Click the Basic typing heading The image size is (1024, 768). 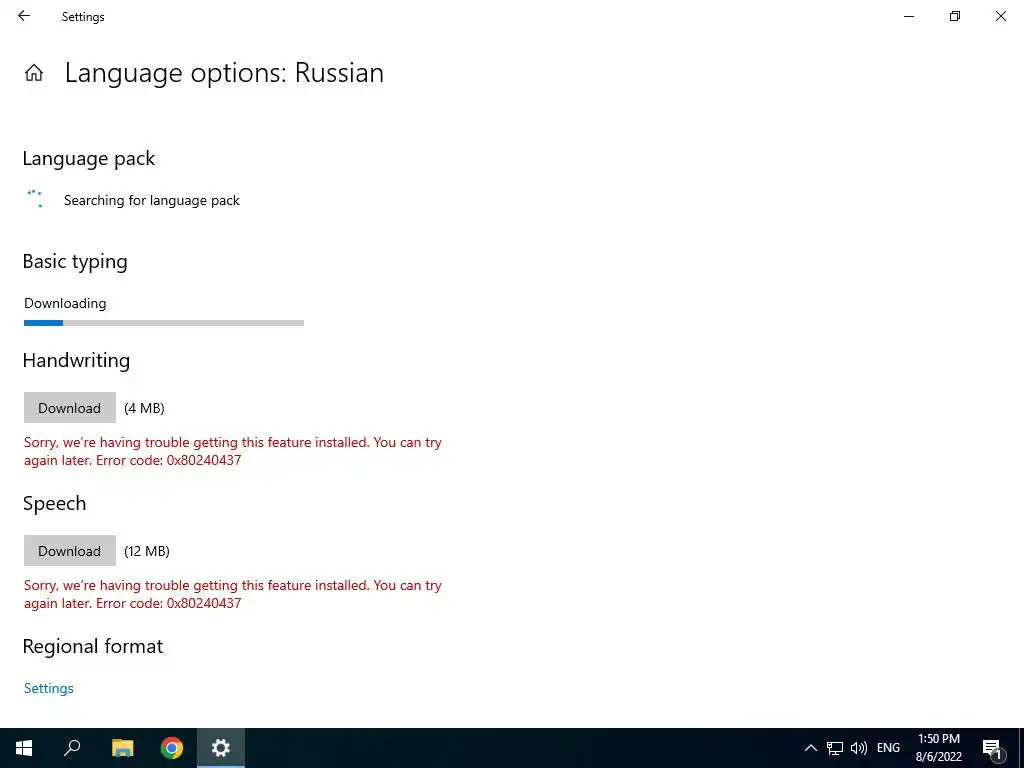tap(75, 262)
